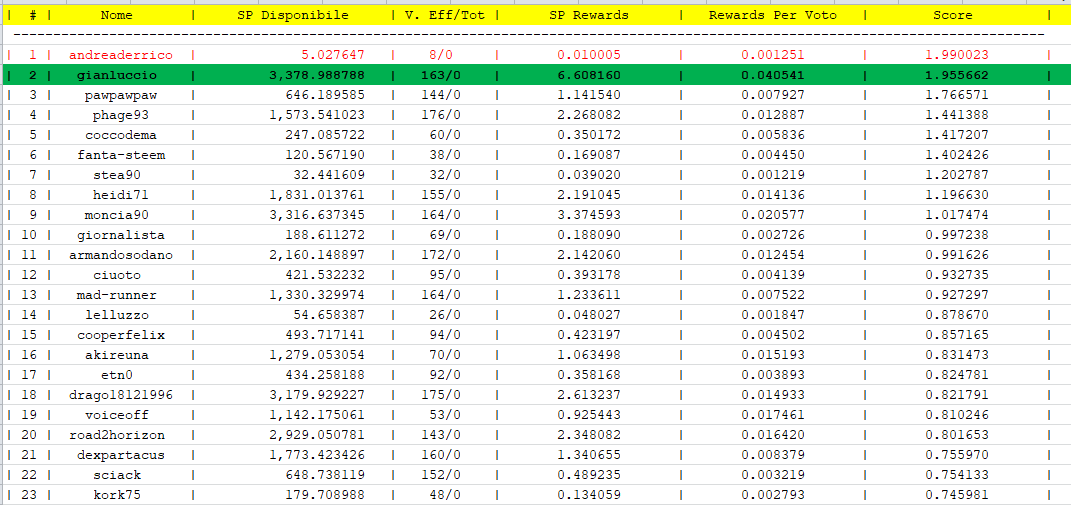Click SP Rewards value 1.233611
The height and width of the screenshot is (505, 1071).
click(x=589, y=295)
